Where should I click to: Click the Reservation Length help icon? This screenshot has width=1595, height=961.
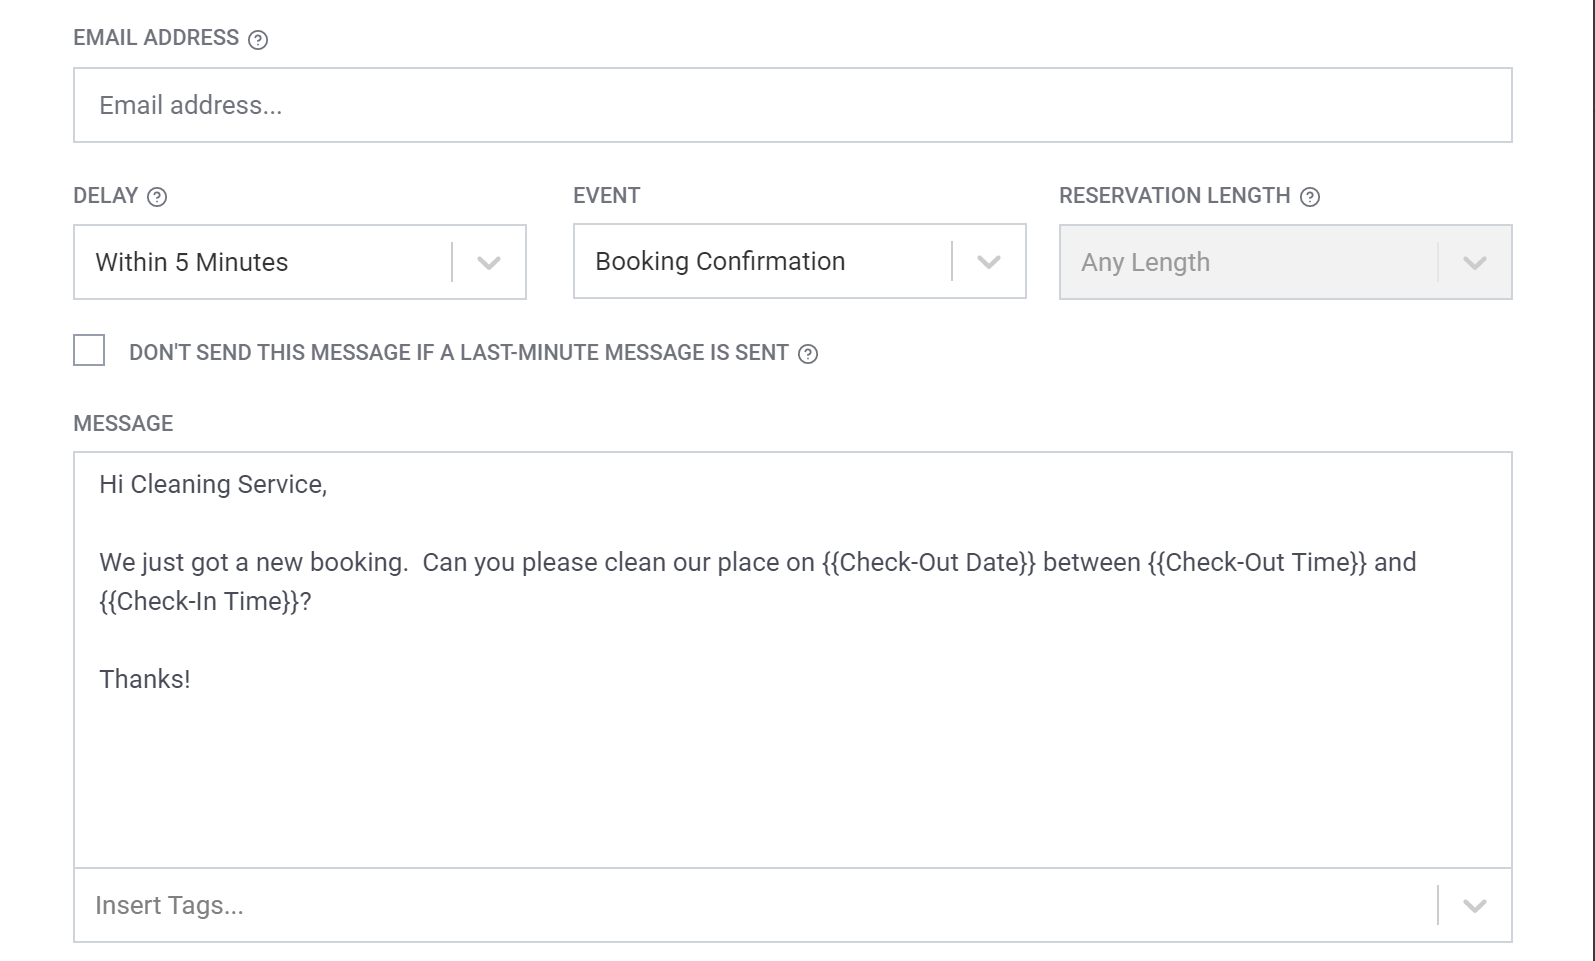(1310, 197)
